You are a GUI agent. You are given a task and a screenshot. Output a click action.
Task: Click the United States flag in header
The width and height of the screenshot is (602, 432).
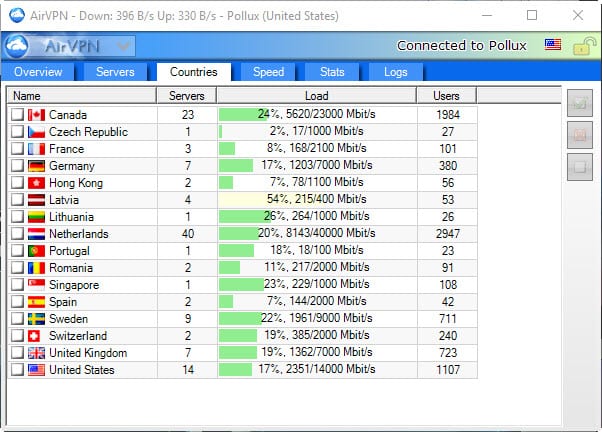point(553,46)
